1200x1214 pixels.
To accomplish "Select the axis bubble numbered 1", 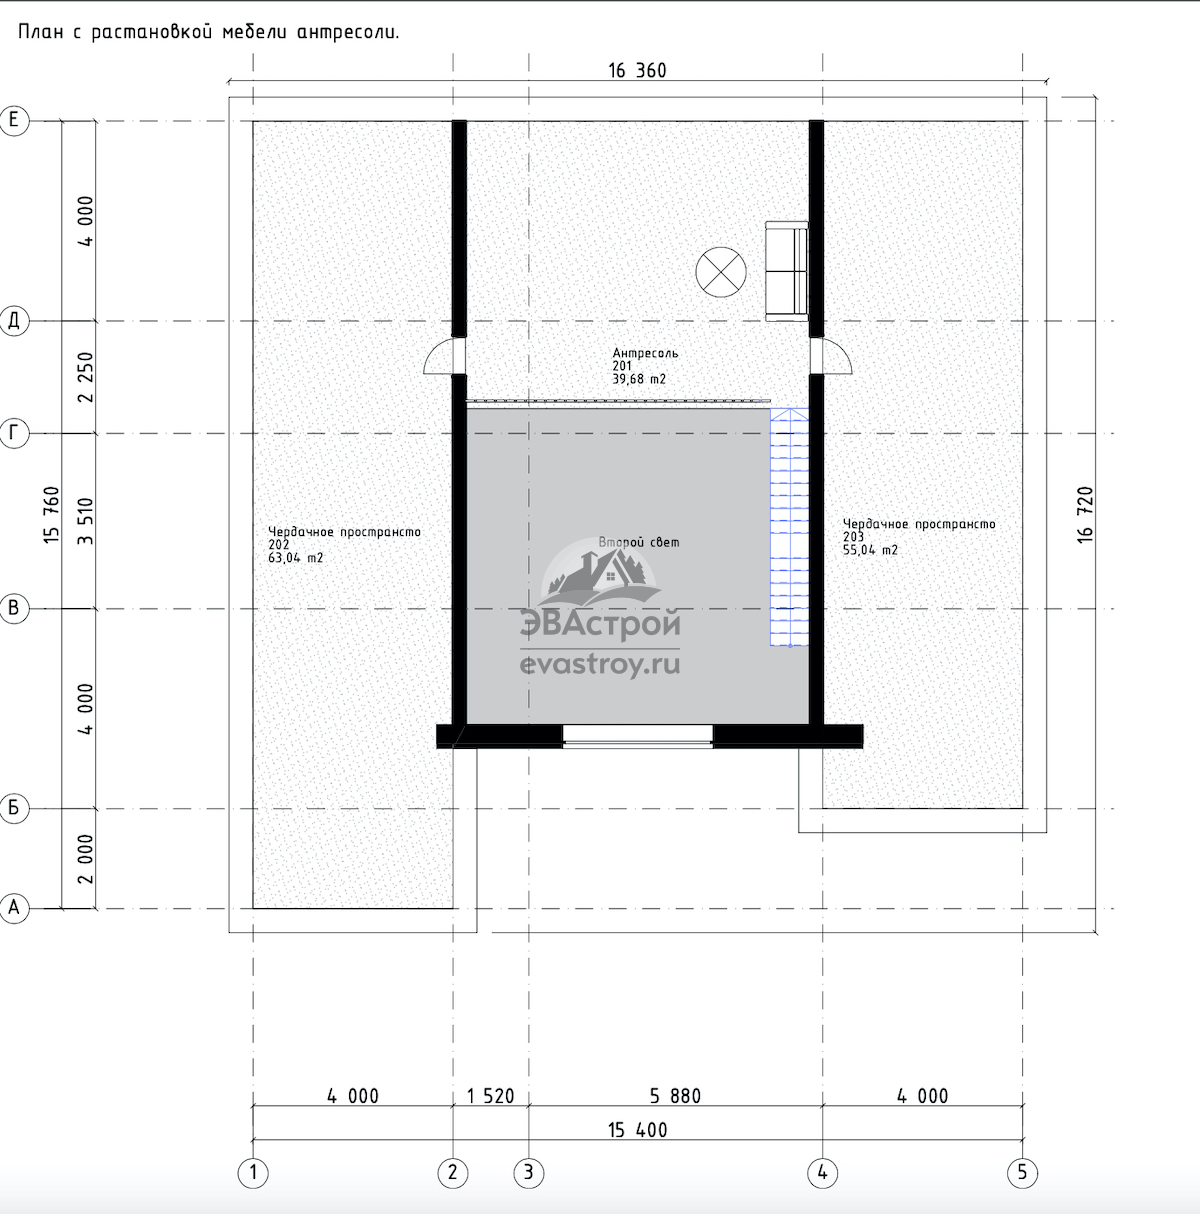I will pyautogui.click(x=253, y=1172).
